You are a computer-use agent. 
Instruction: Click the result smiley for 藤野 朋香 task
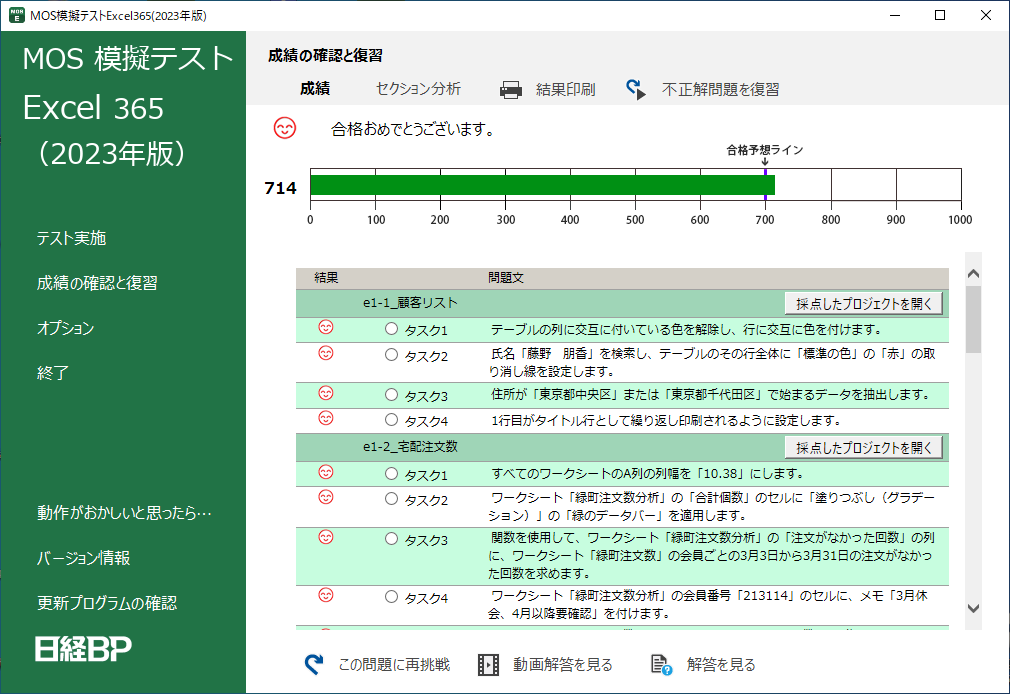pyautogui.click(x=326, y=353)
